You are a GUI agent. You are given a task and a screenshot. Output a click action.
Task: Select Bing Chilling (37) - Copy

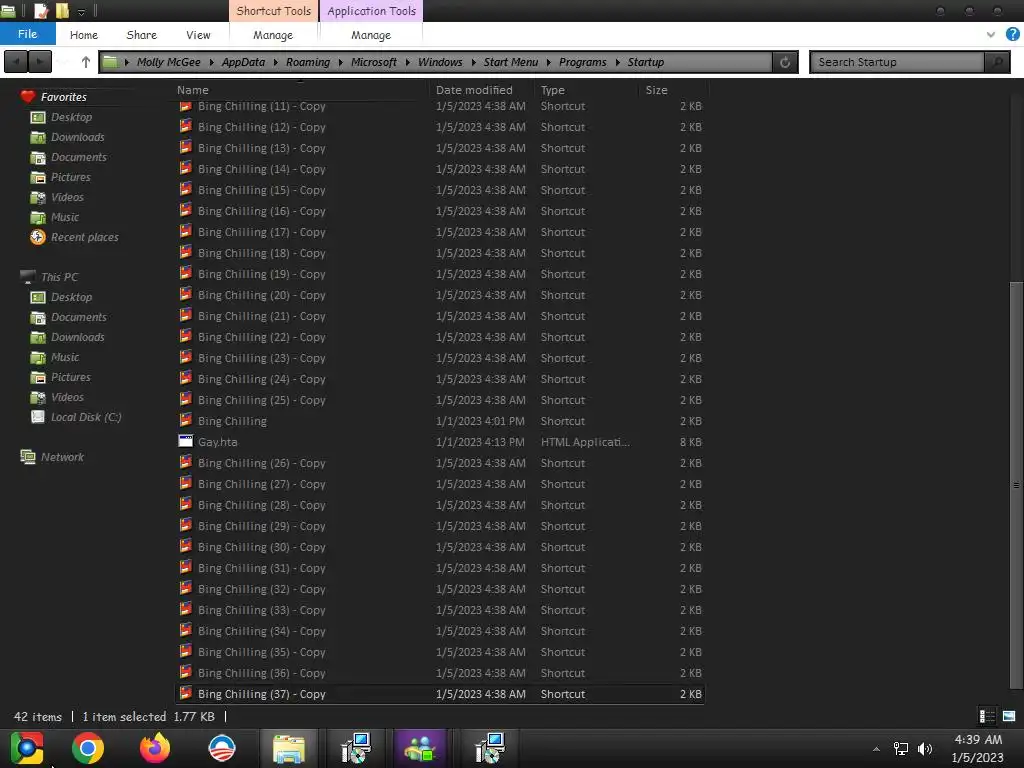point(440,694)
